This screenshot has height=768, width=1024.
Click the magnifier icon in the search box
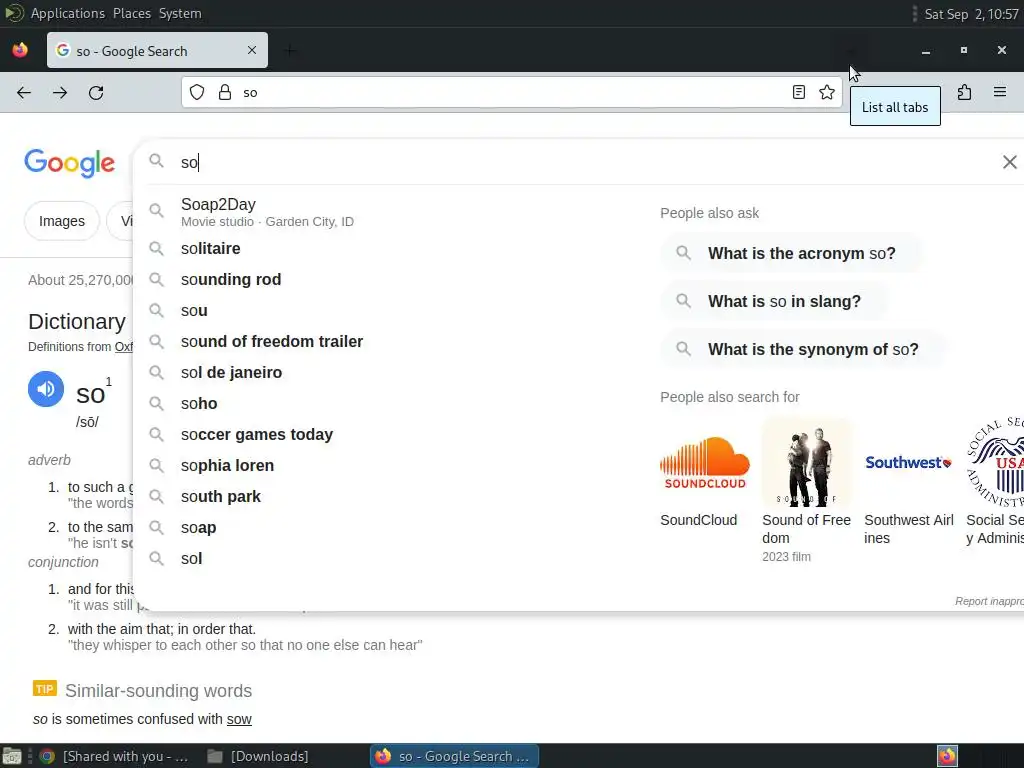click(156, 161)
